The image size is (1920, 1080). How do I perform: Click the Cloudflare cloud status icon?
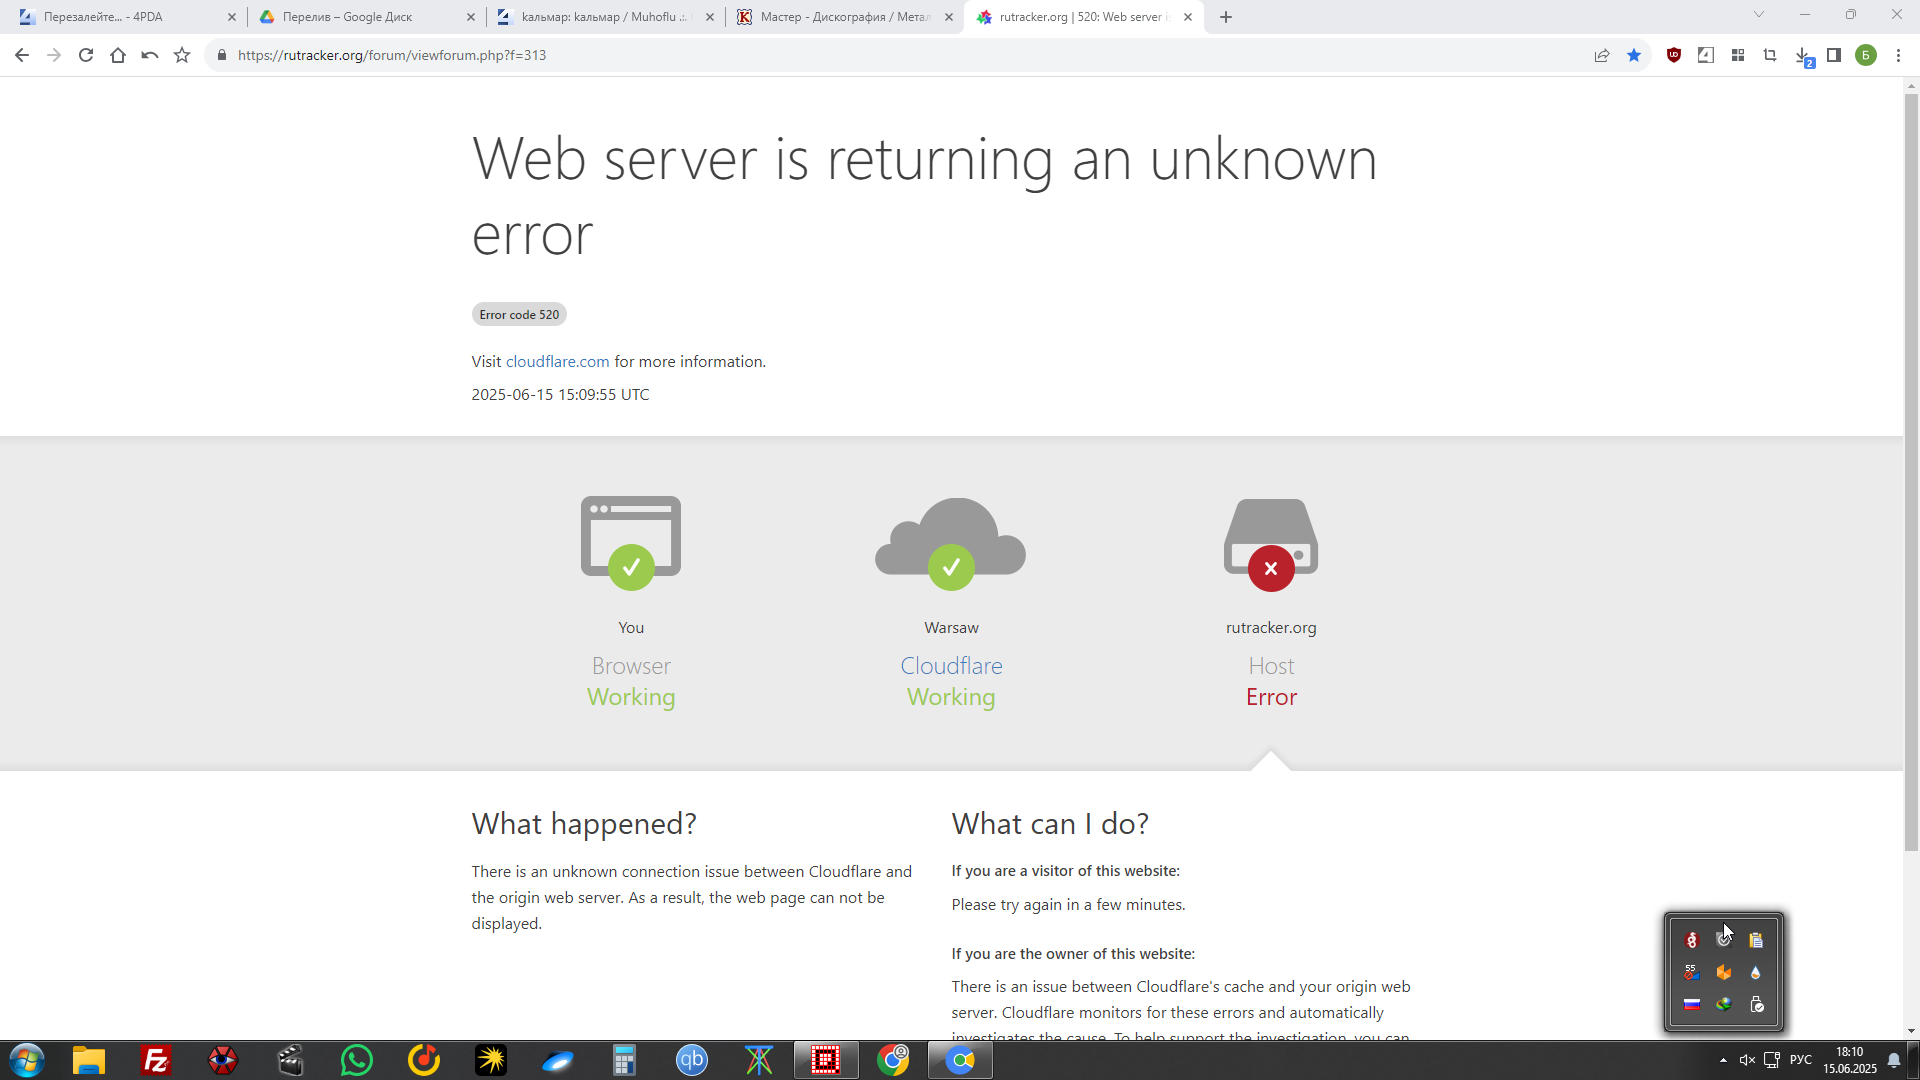[951, 543]
